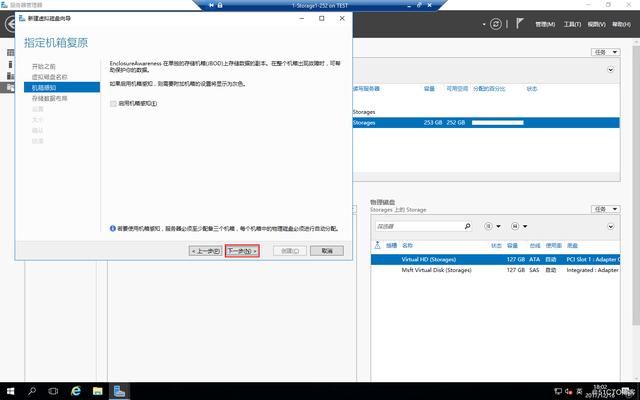
Task: Open File Explorer from taskbar
Action: [x=98, y=391]
